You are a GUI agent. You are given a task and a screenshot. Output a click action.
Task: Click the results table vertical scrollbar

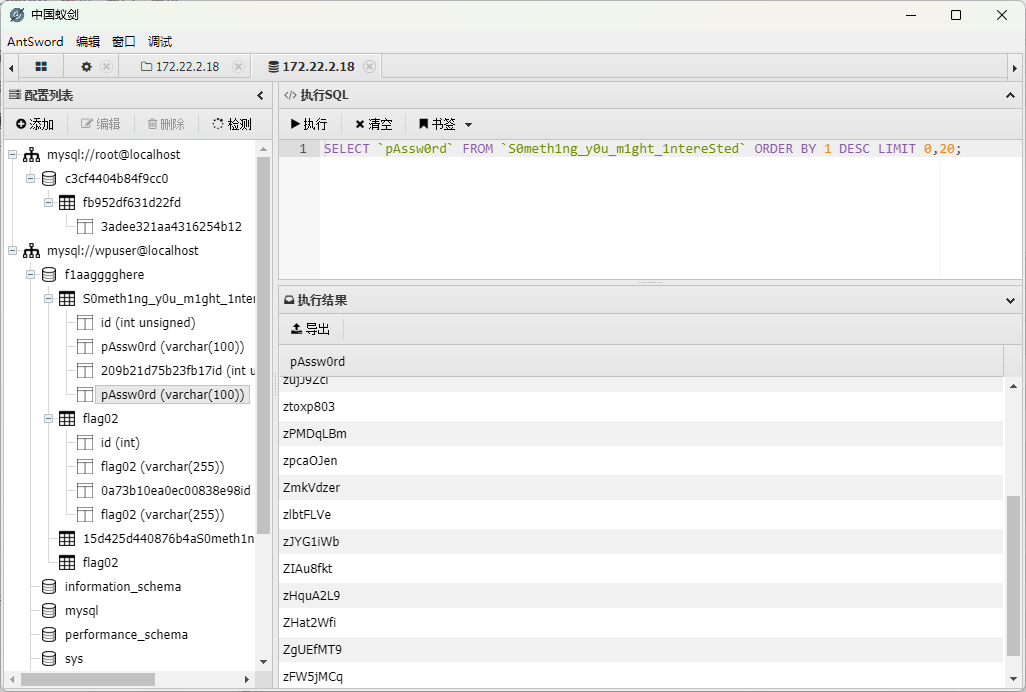pyautogui.click(x=1013, y=575)
